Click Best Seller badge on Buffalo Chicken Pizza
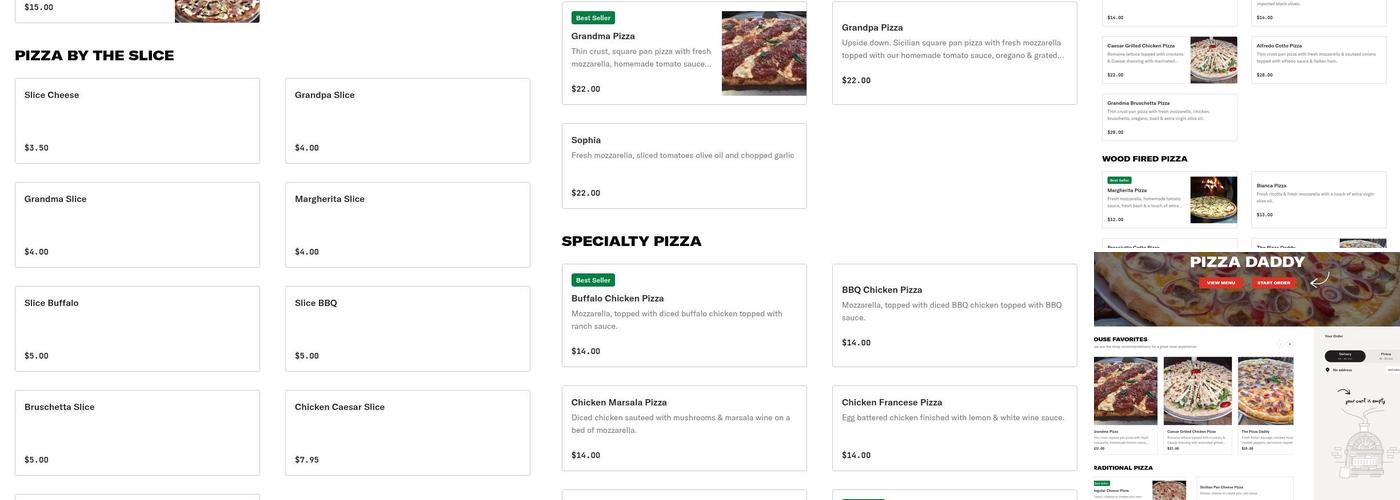The width and height of the screenshot is (1400, 500). [x=593, y=280]
